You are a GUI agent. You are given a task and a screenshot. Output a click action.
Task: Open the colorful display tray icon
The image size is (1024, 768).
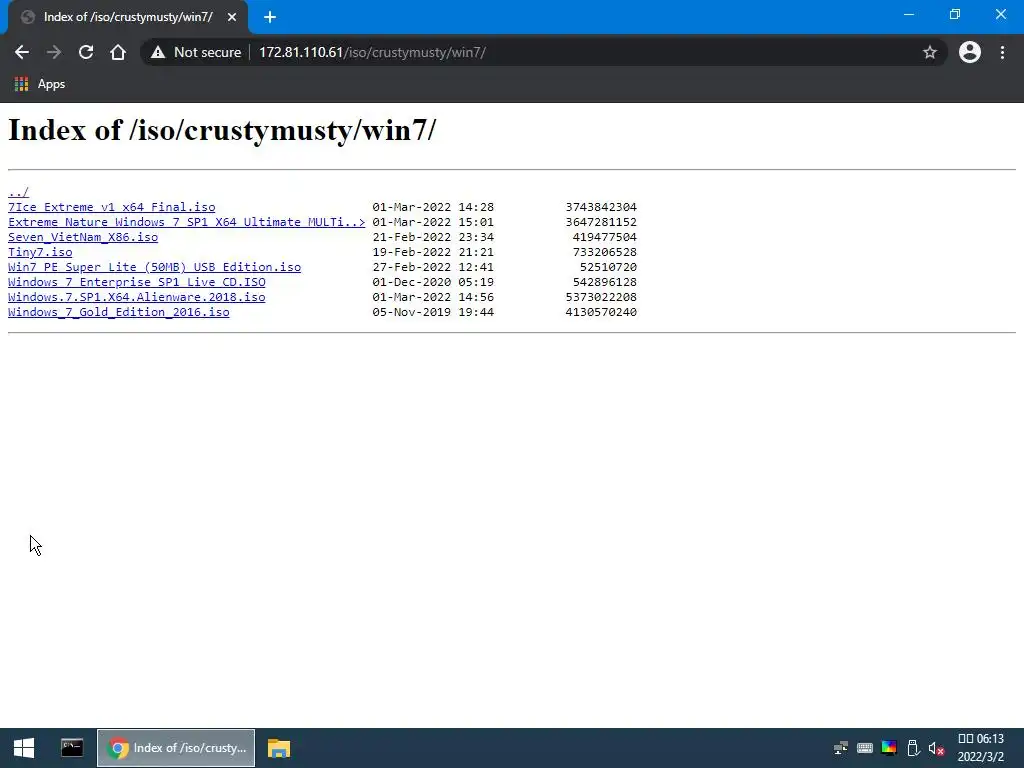point(889,748)
